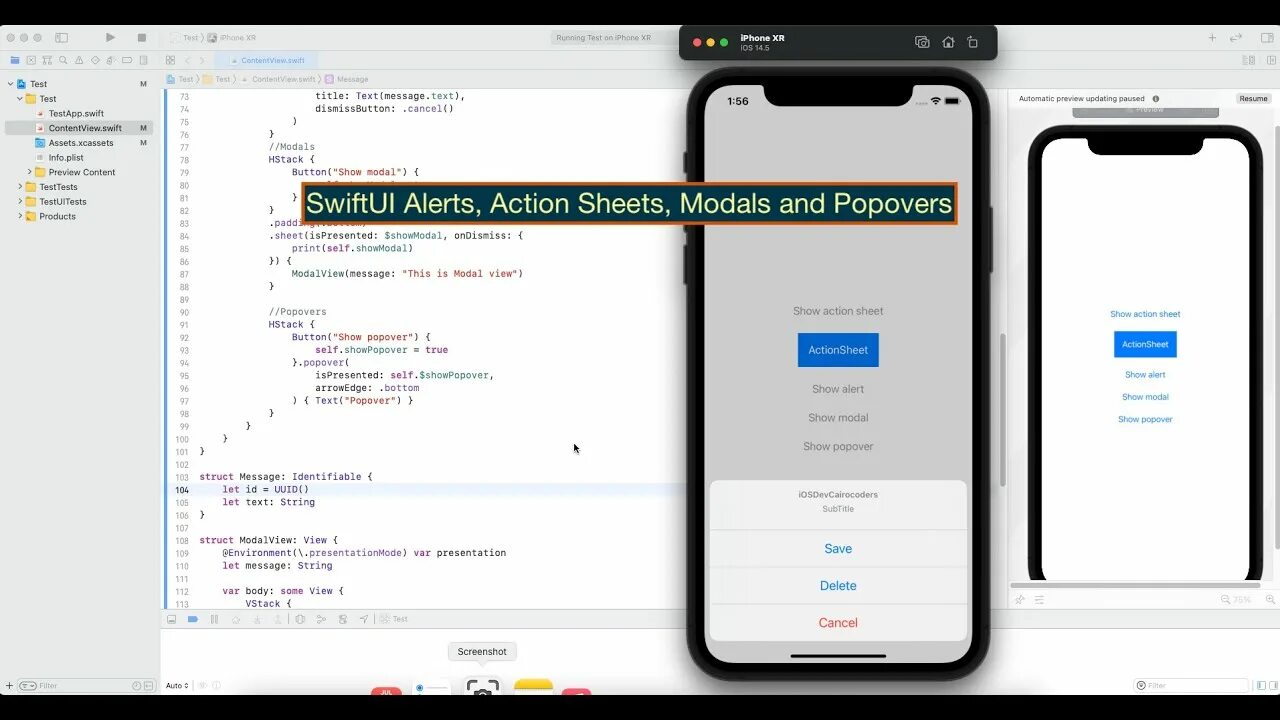
Task: Click the debug console Filter field
Action: [x=1192, y=686]
